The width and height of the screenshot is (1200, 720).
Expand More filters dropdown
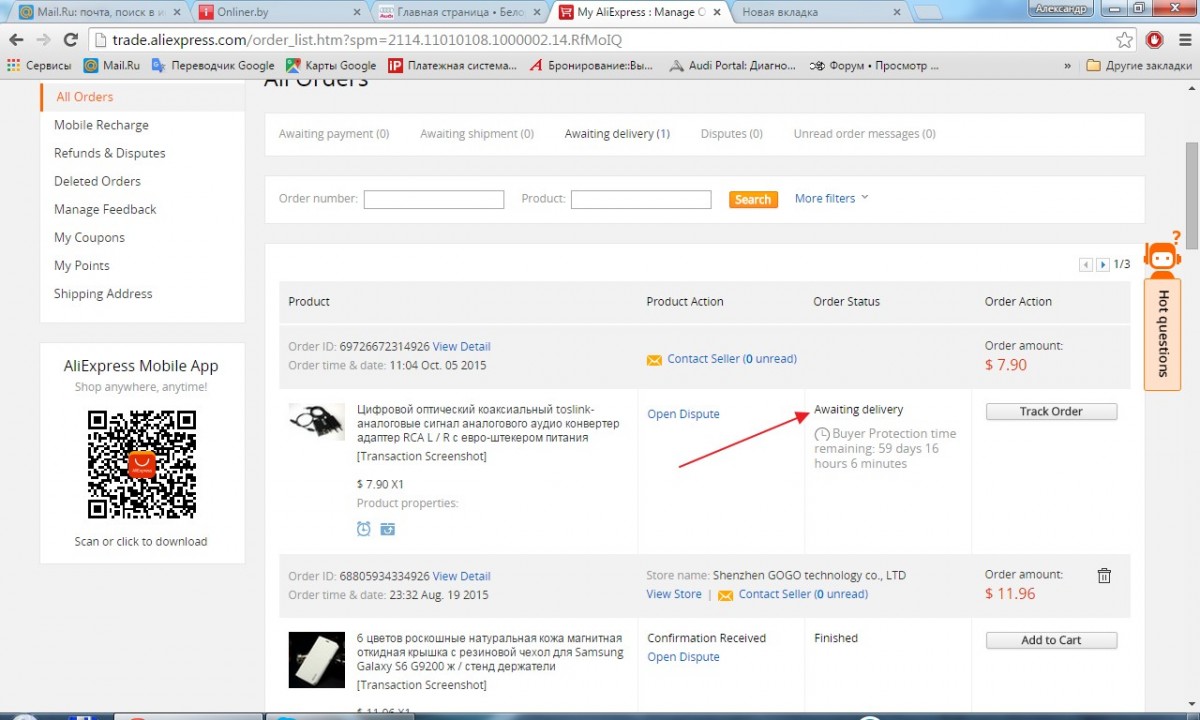[832, 198]
